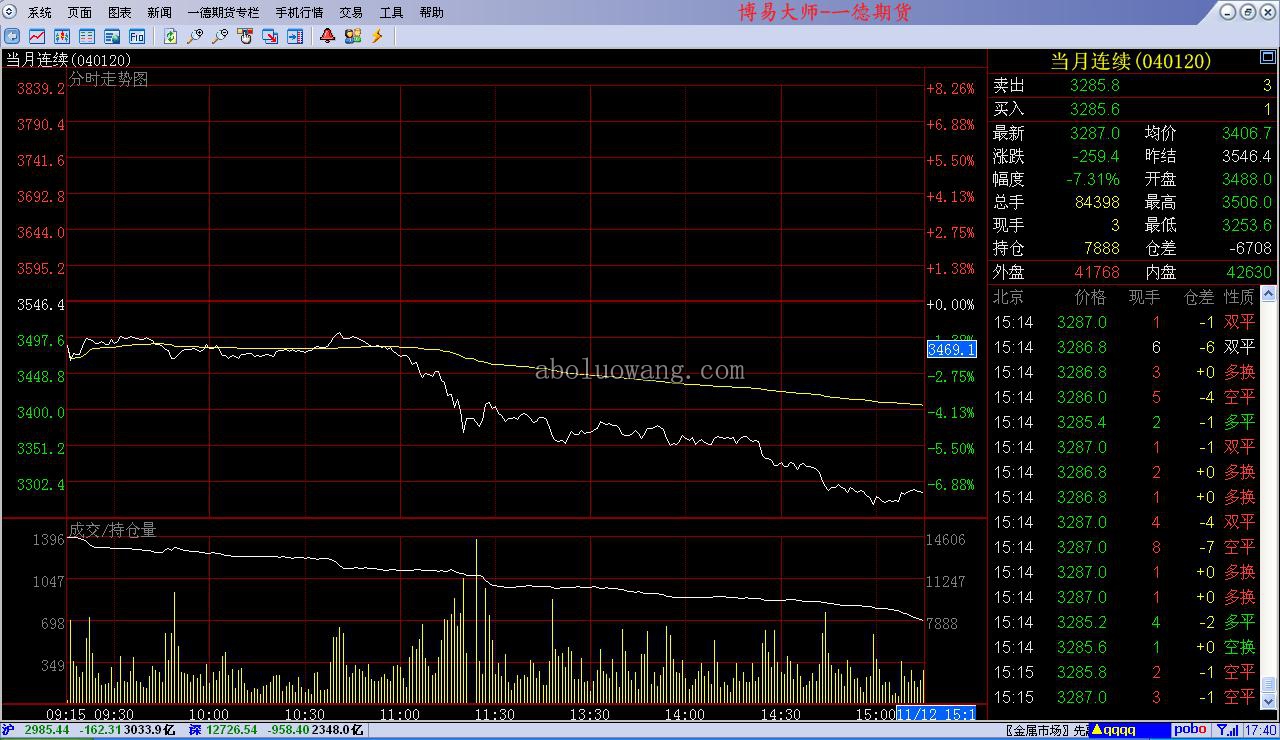Click the hand pointer selection toolbar icon
The height and width of the screenshot is (740, 1280).
245,36
